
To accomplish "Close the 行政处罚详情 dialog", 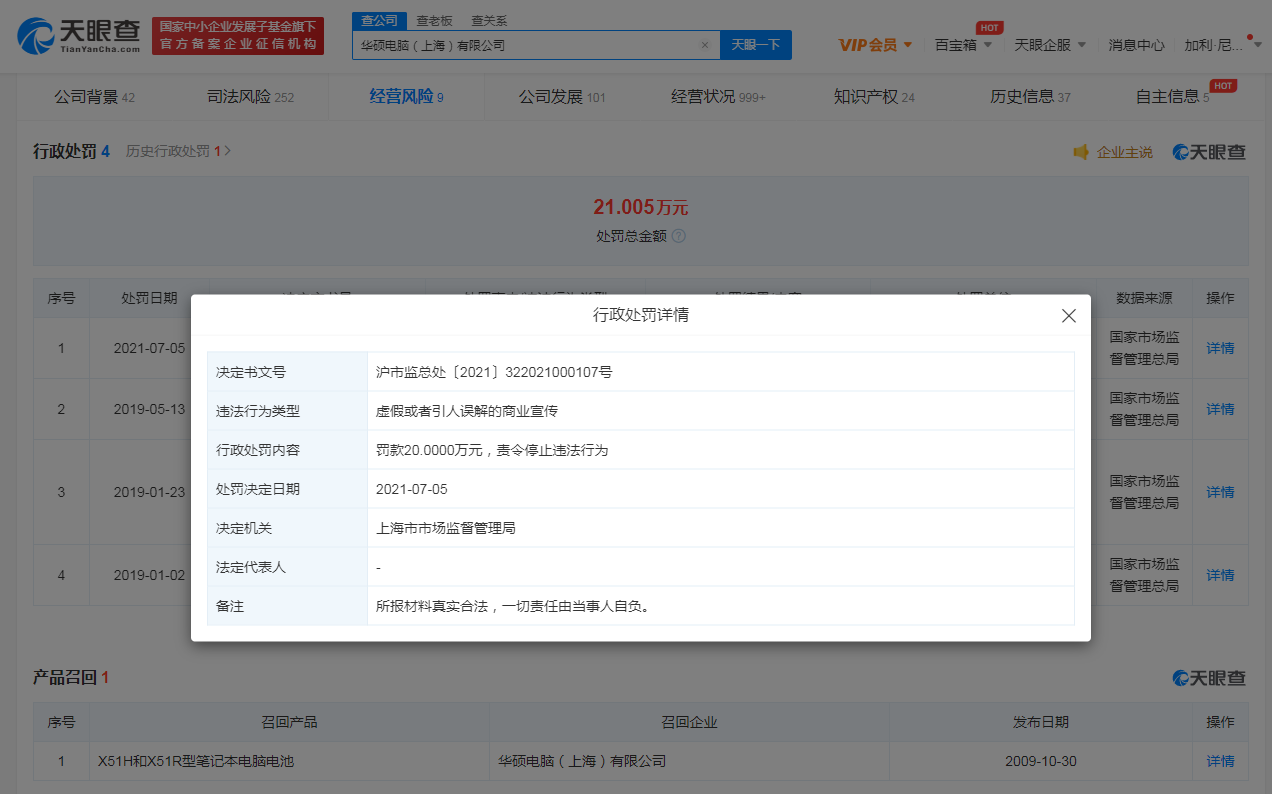I will (x=1068, y=316).
